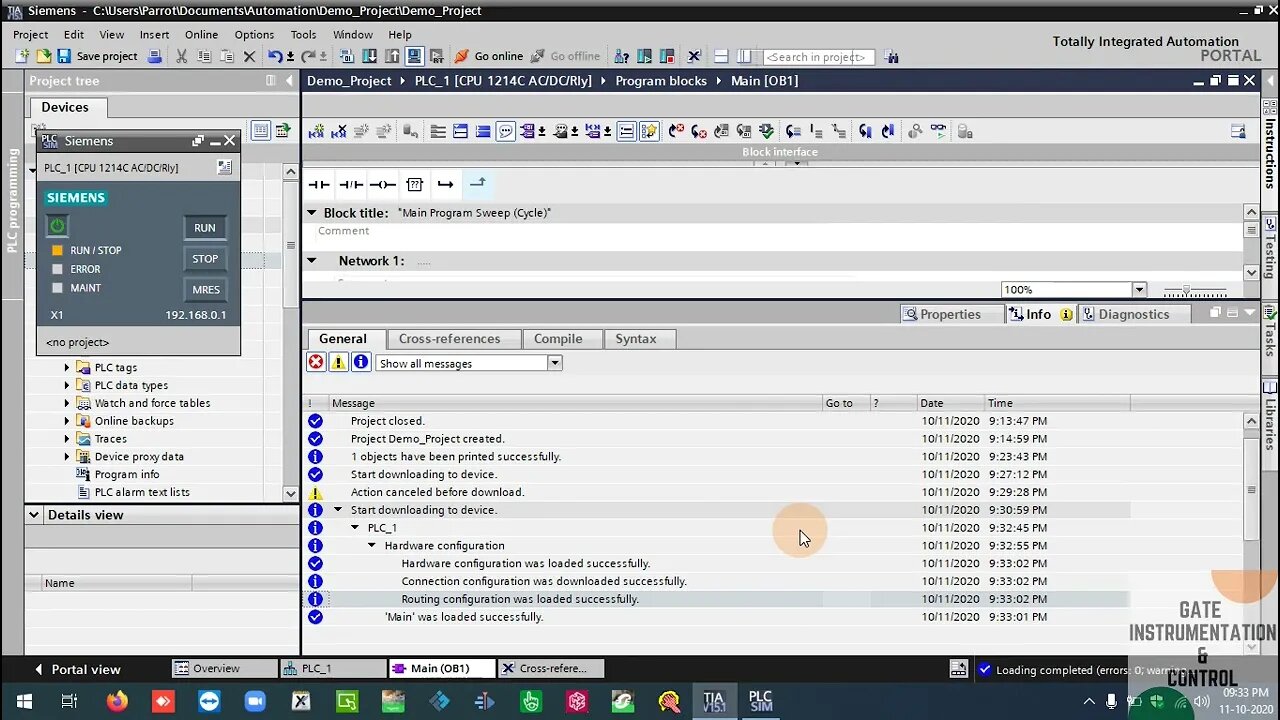Collapse the Details view section
The image size is (1280, 720).
point(34,515)
